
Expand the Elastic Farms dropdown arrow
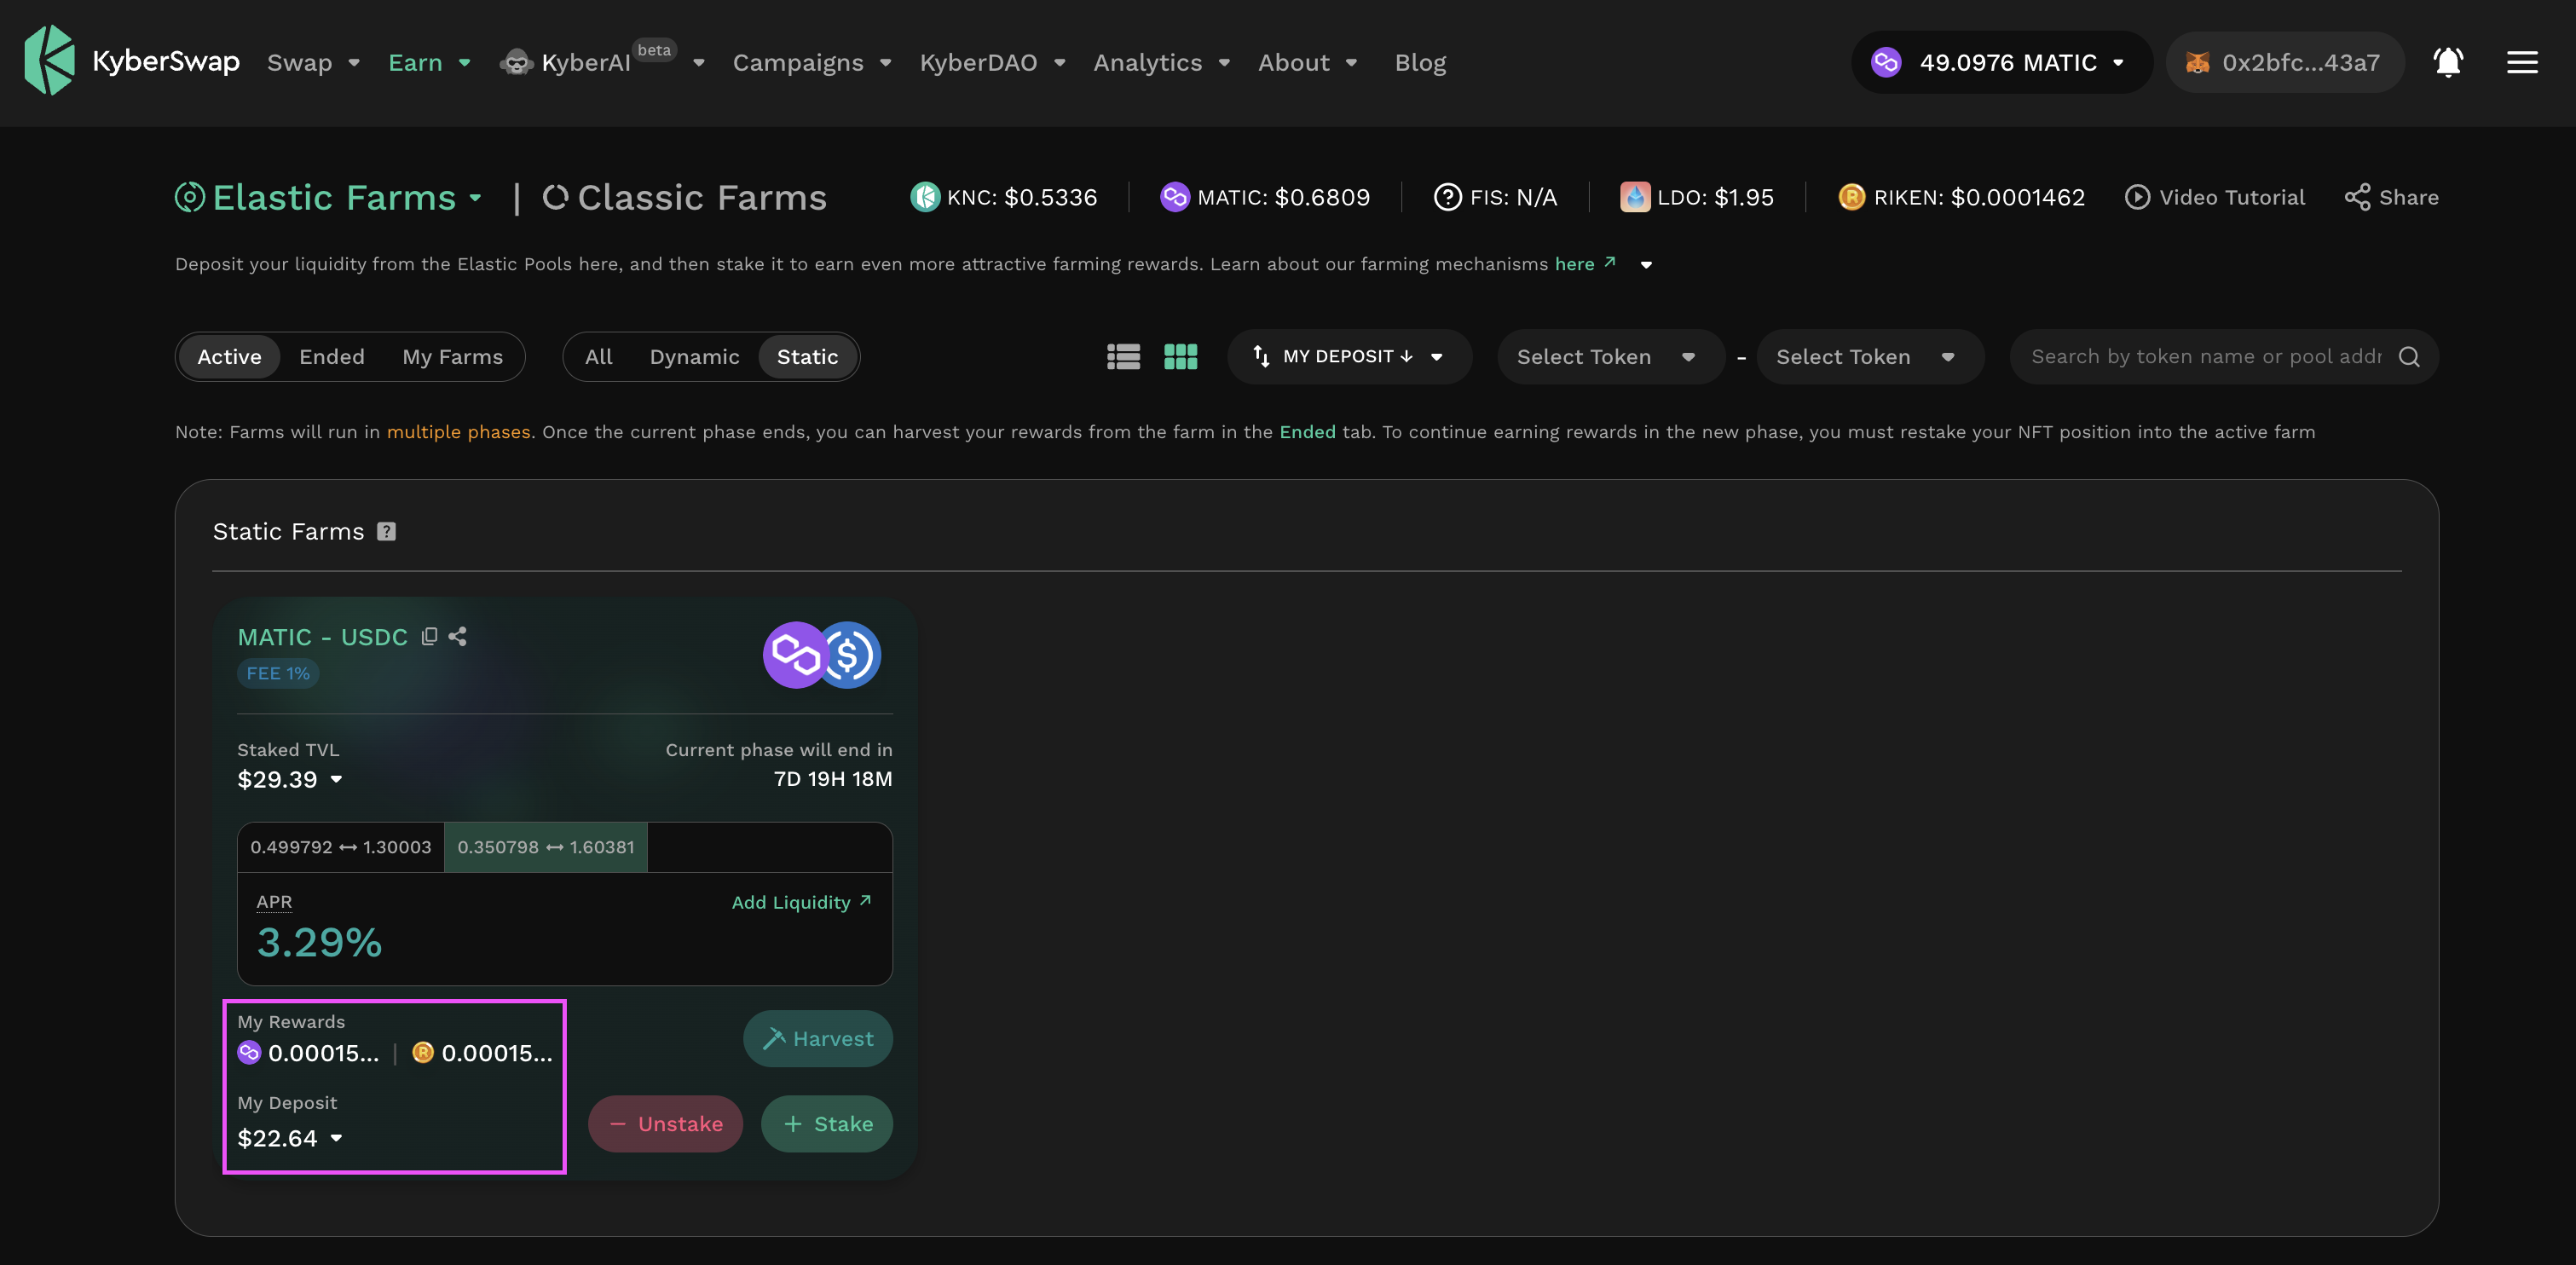[x=476, y=198]
